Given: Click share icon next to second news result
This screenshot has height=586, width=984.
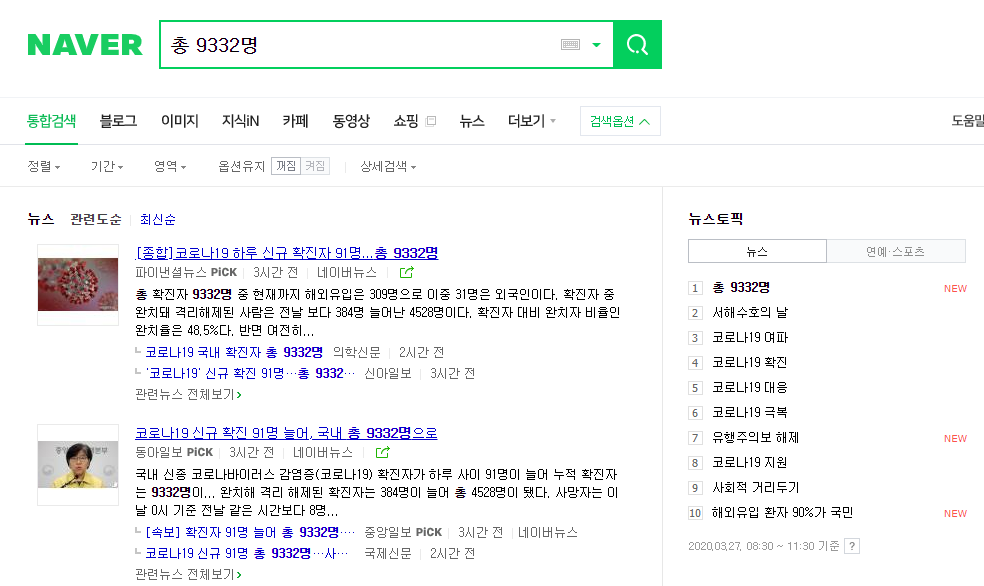Looking at the screenshot, I should coord(382,452).
